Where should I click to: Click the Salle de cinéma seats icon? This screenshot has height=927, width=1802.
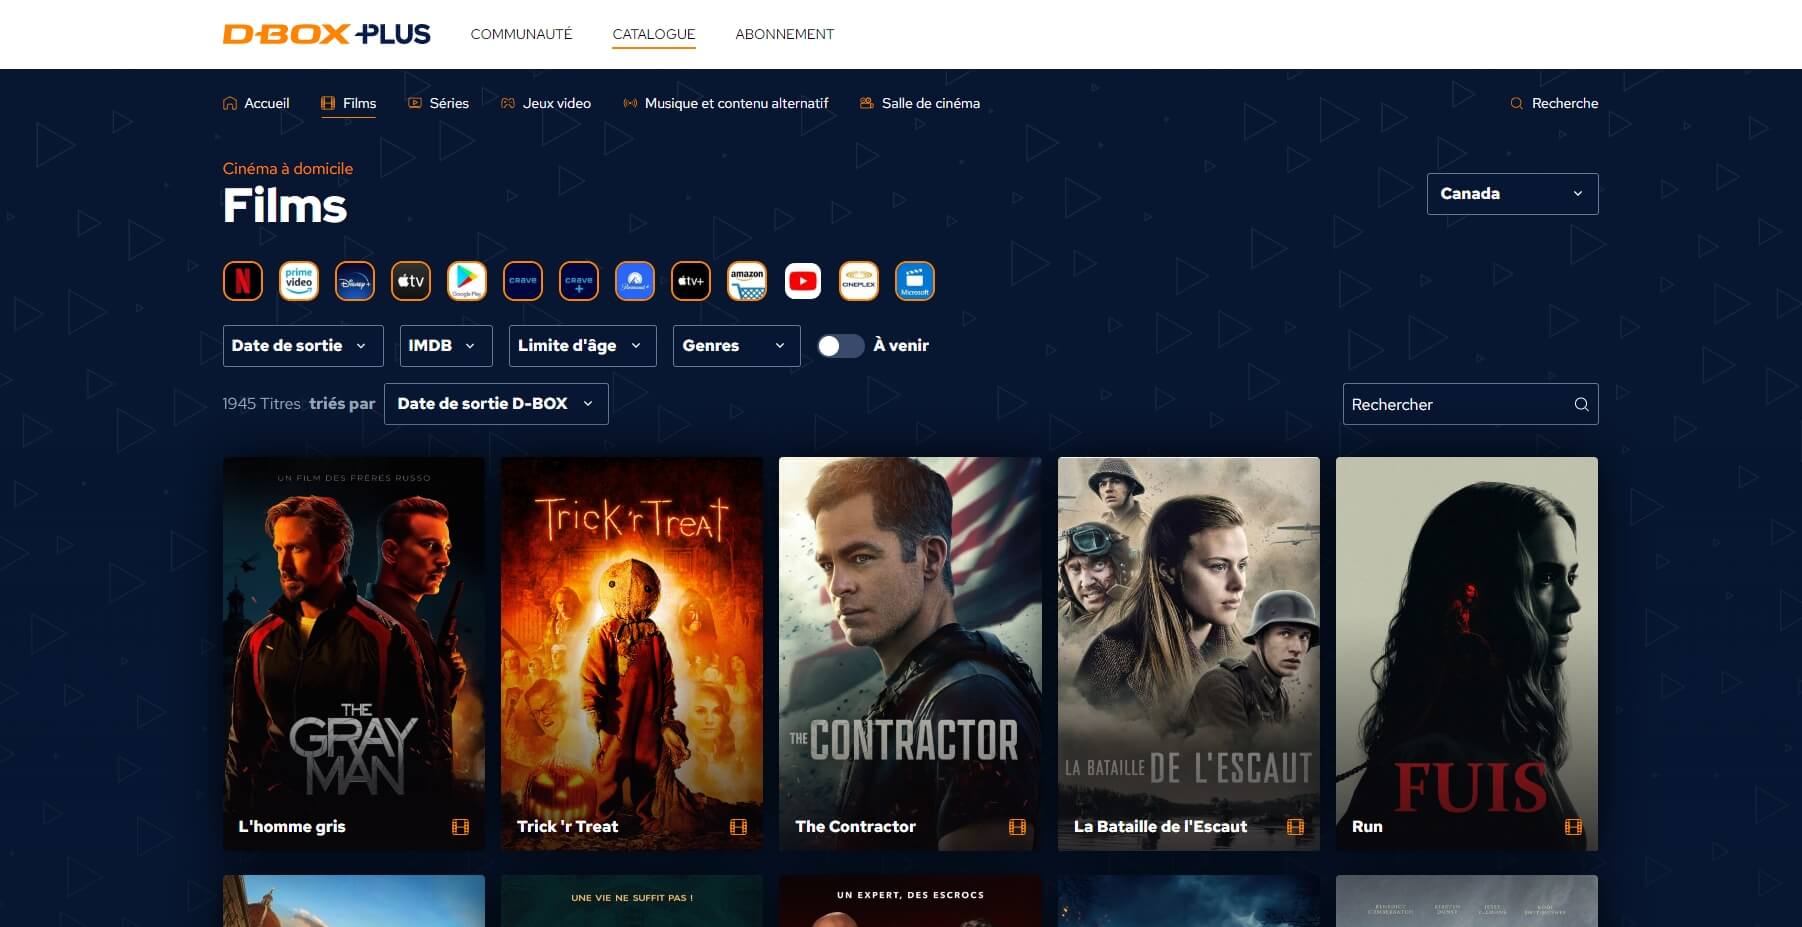[x=867, y=103]
